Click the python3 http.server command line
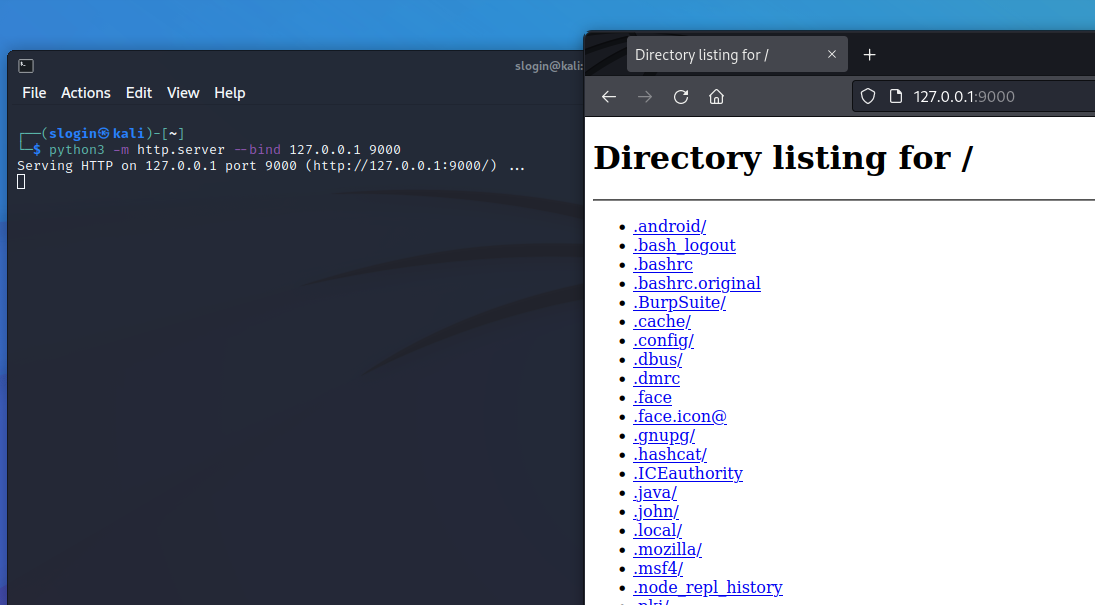The height and width of the screenshot is (605, 1095). 225,150
